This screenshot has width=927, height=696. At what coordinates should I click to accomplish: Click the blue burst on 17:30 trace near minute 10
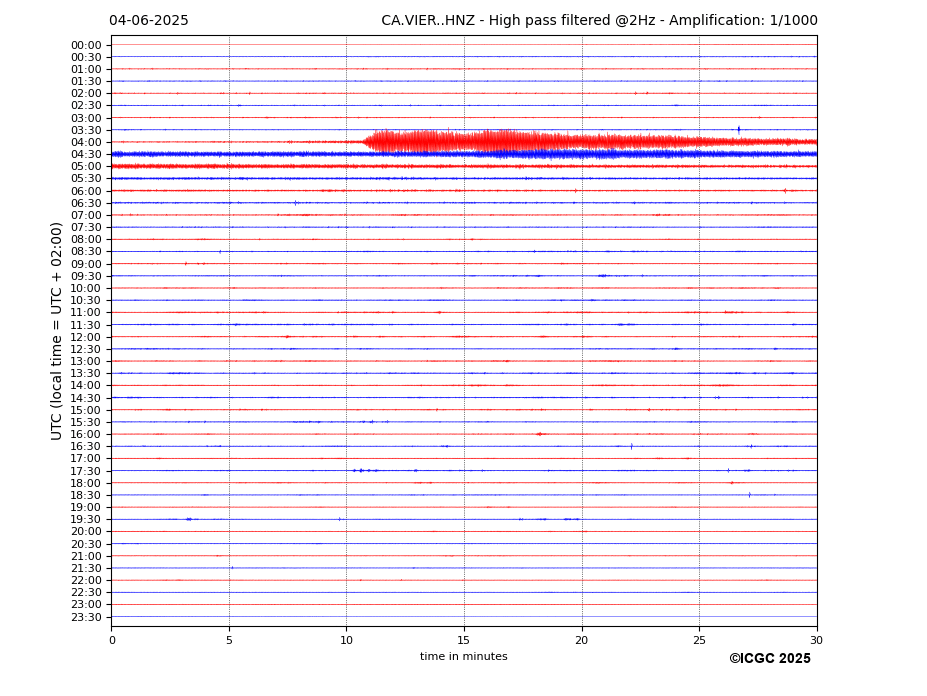click(x=365, y=471)
